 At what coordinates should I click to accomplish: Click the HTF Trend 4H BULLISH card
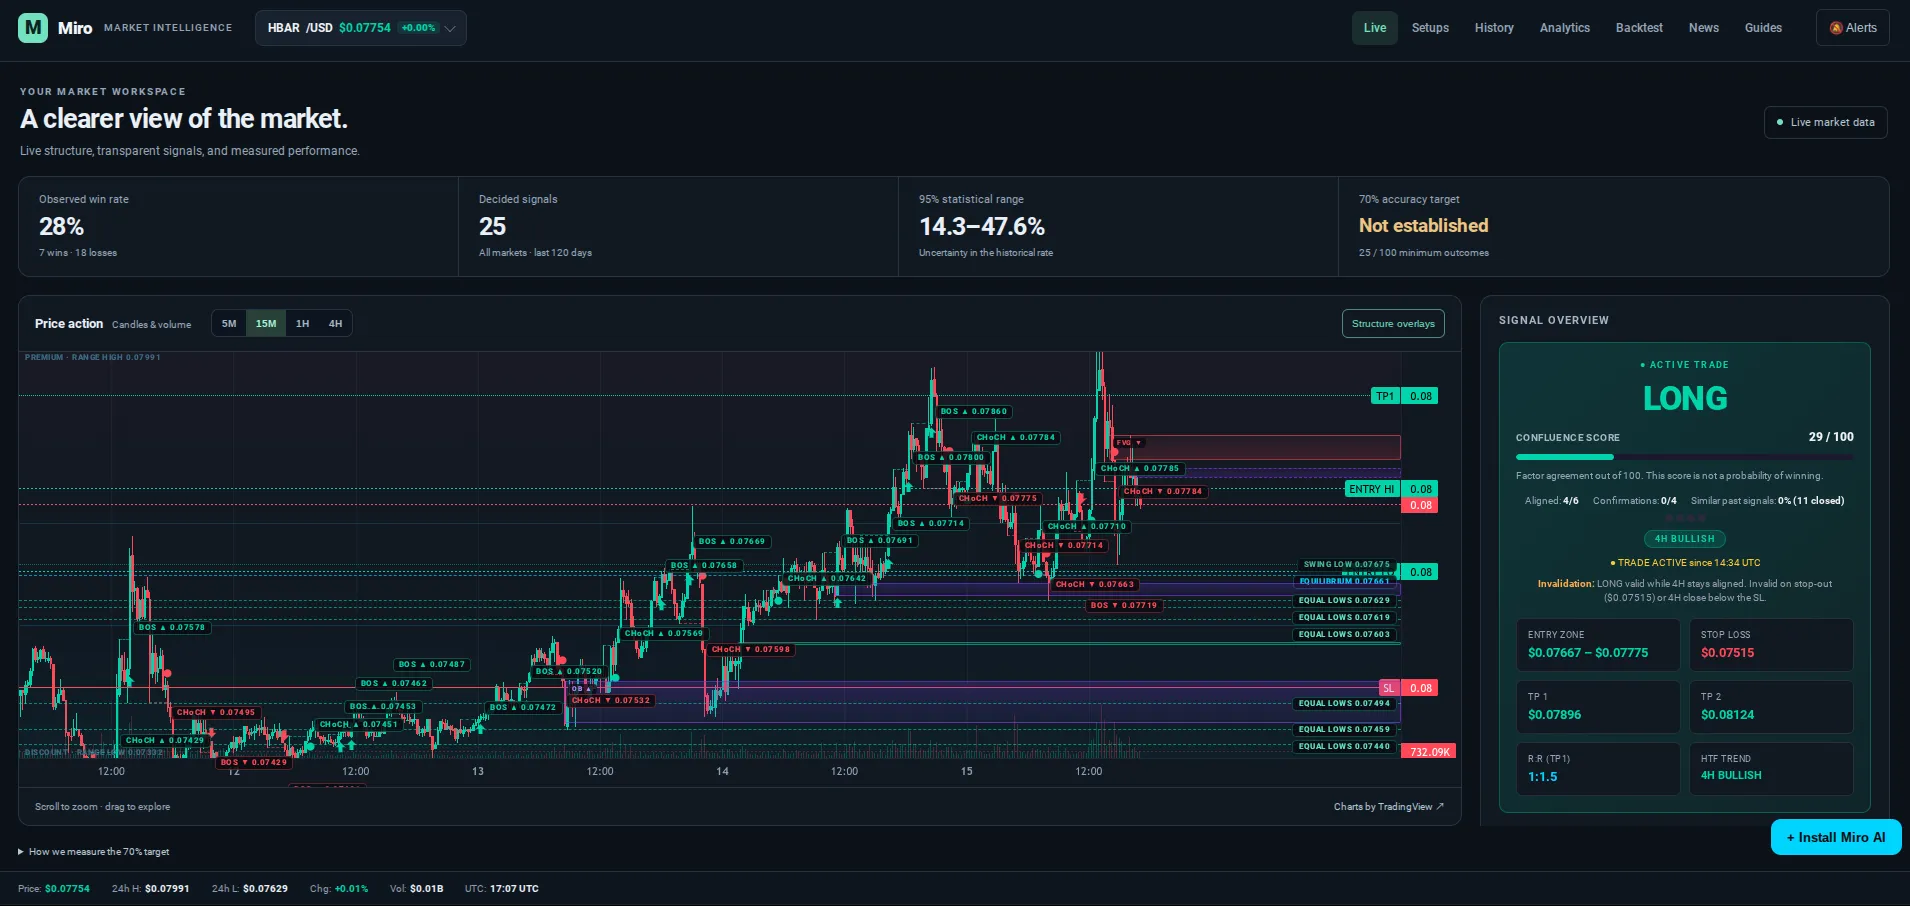(x=1771, y=769)
